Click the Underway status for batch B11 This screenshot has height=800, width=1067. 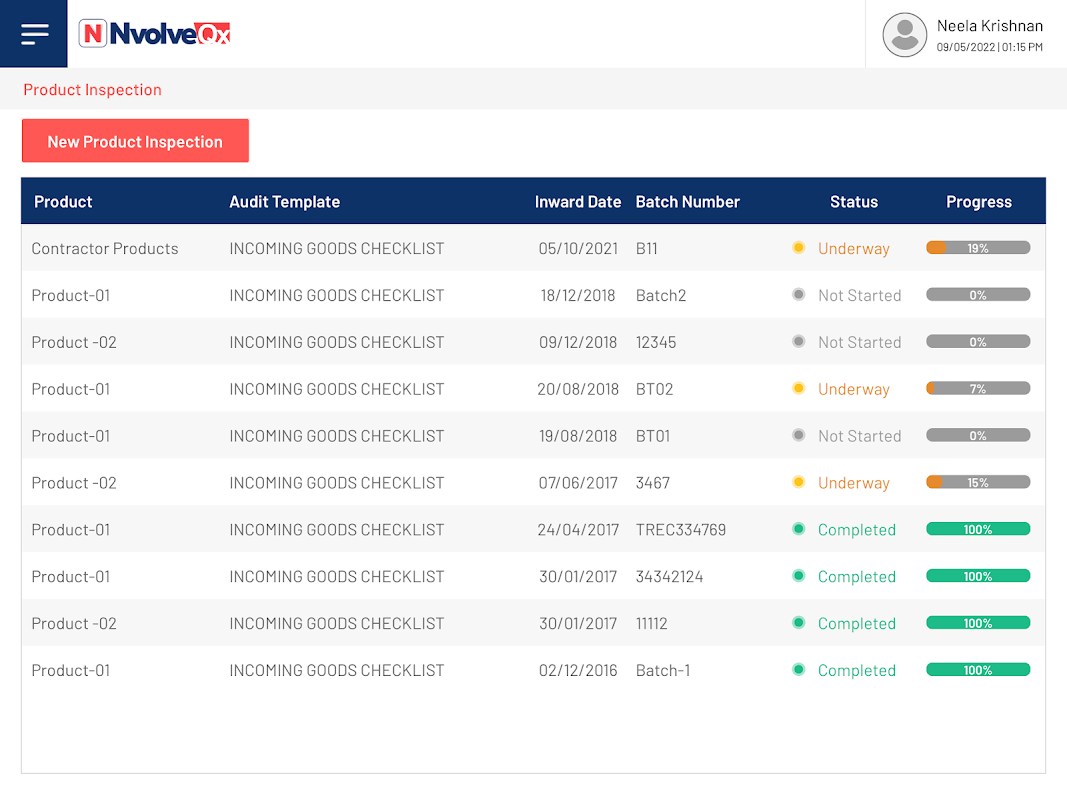tap(853, 249)
